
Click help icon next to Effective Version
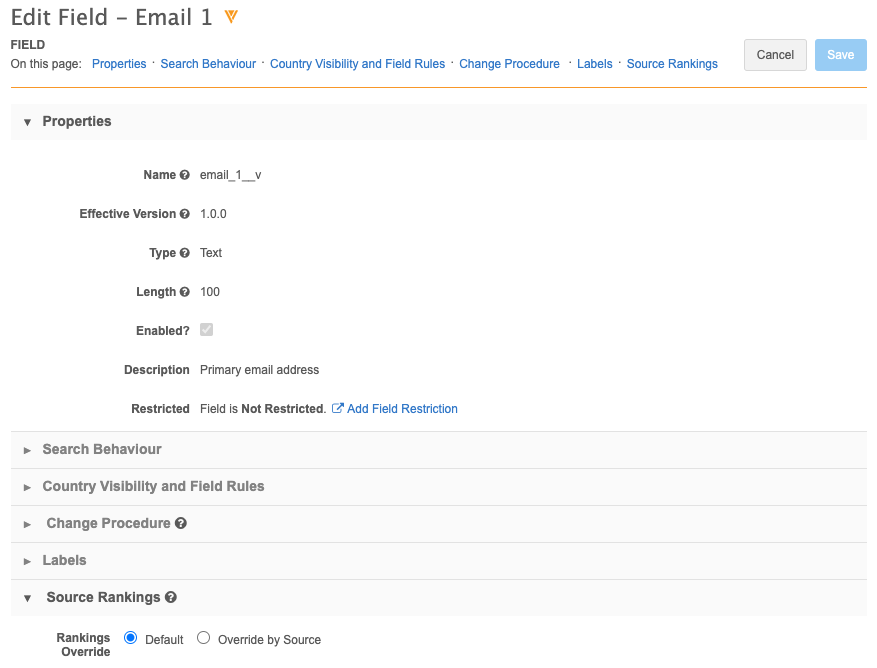point(184,214)
